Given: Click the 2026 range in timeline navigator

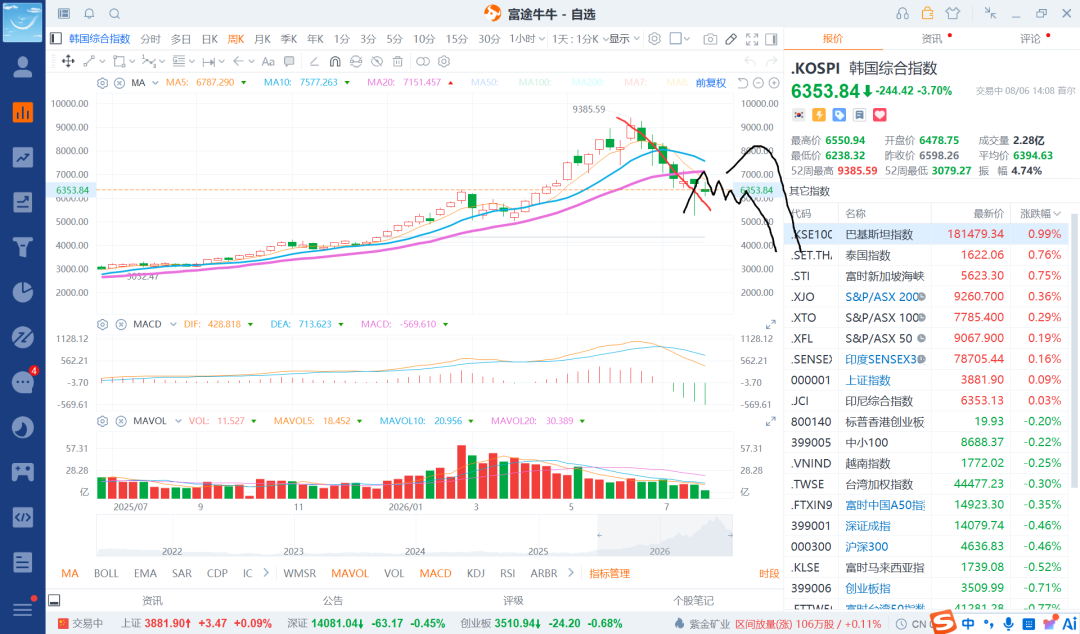Looking at the screenshot, I should click(660, 551).
